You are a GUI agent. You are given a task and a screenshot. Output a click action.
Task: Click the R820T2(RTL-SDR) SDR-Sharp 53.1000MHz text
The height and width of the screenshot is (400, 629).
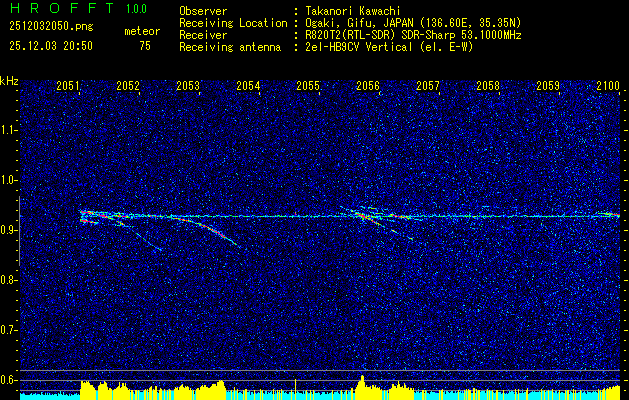[412, 35]
